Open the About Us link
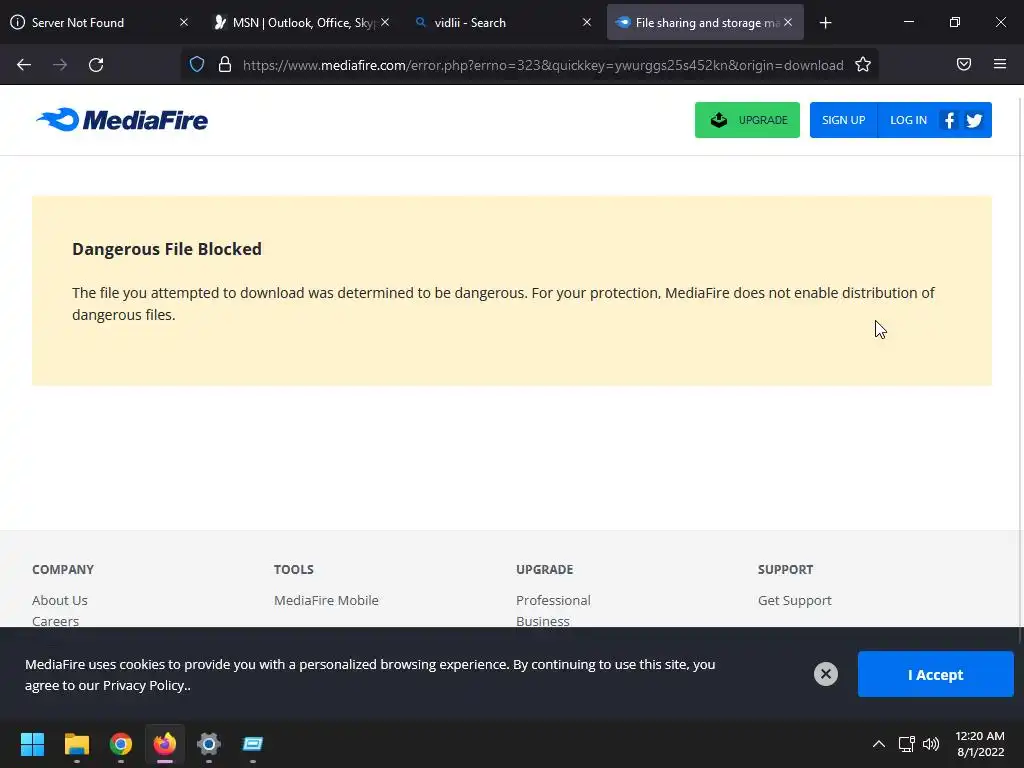The width and height of the screenshot is (1024, 768). [59, 600]
